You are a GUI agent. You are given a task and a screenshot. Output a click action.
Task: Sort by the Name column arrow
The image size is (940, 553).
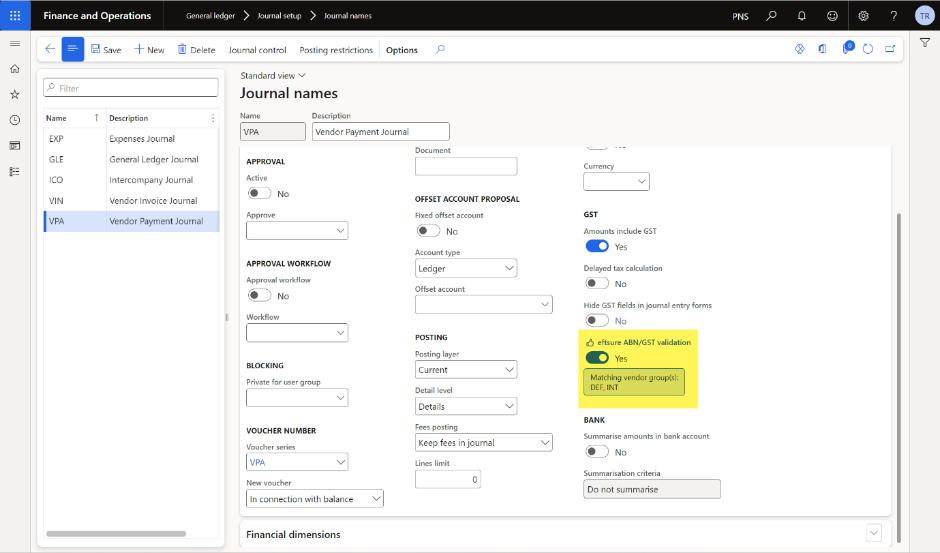(96, 118)
